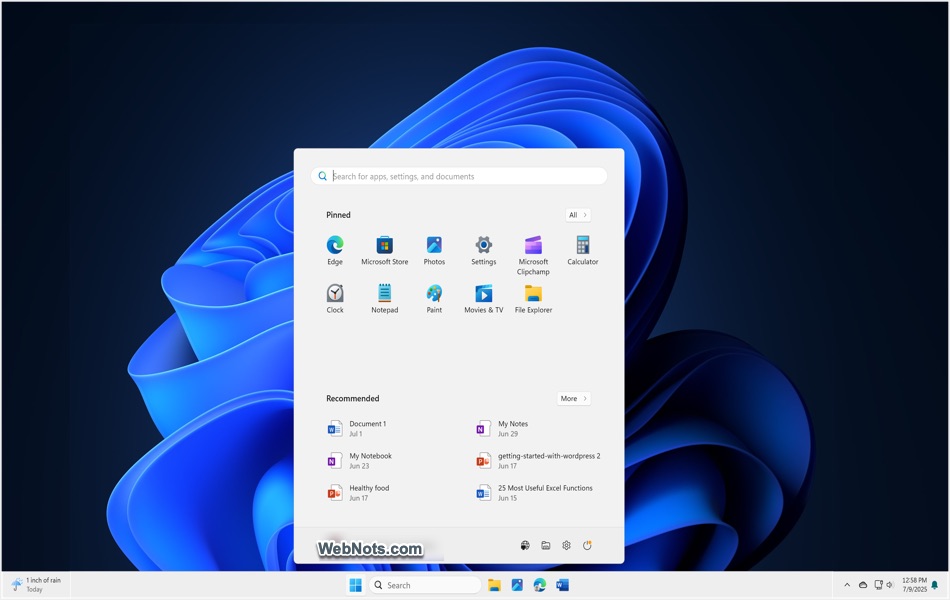Open the Clock app
The height and width of the screenshot is (600, 950).
(x=335, y=299)
